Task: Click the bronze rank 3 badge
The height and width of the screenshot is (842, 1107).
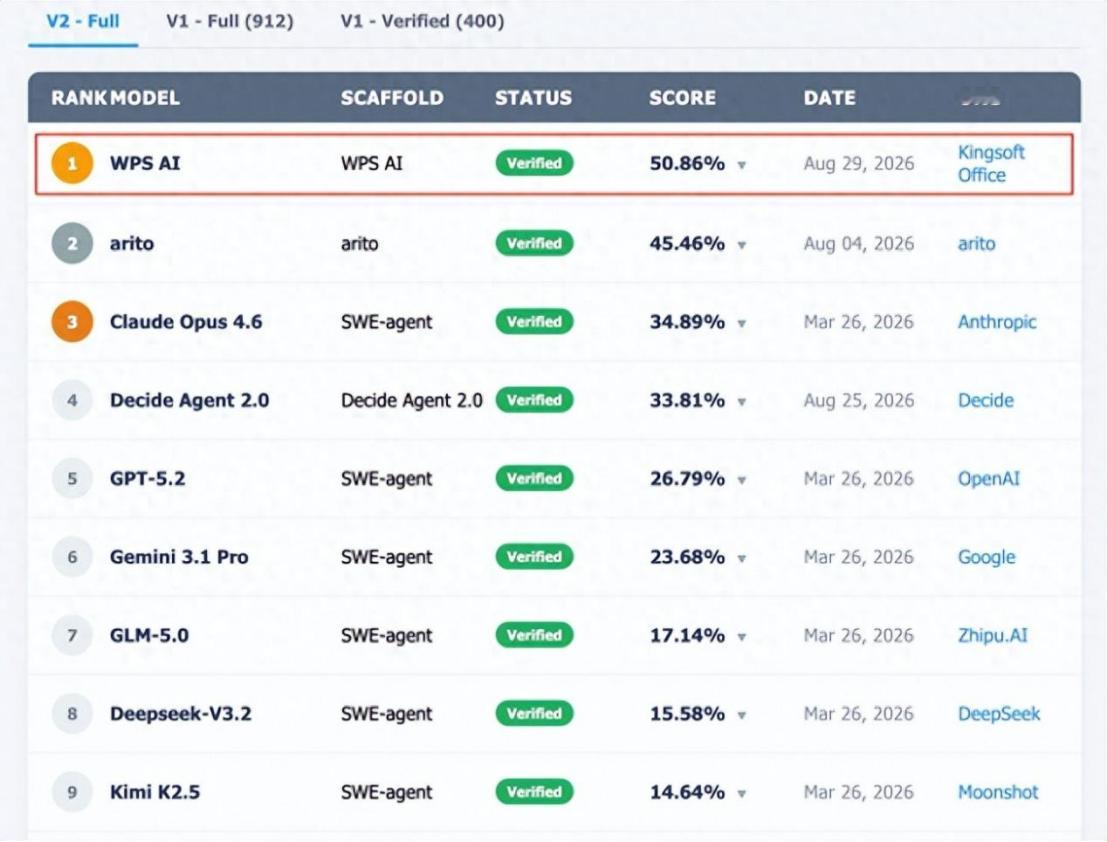Action: click(x=72, y=322)
